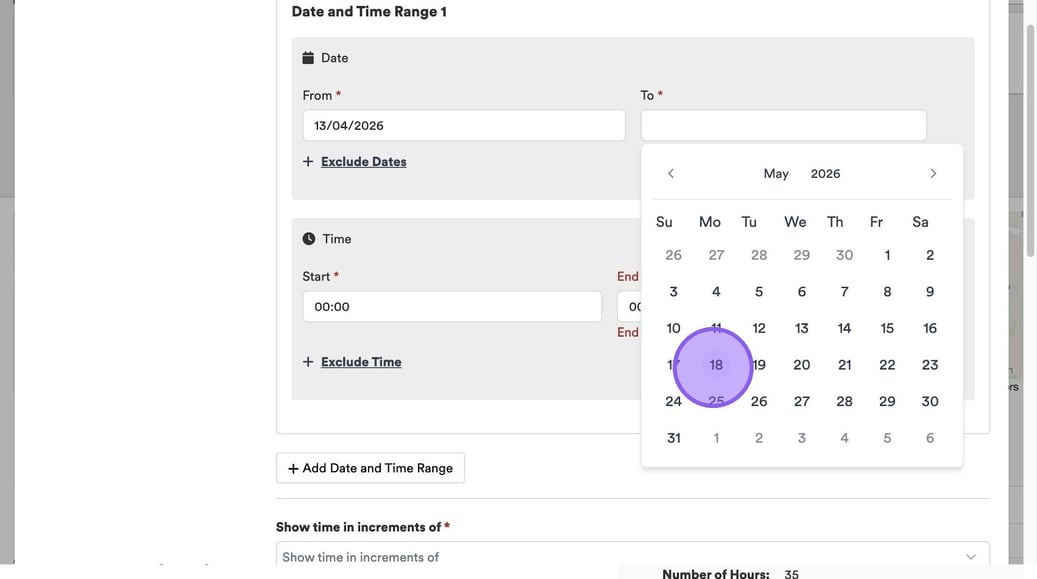Click the To date input field
This screenshot has width=1037, height=579.
(x=783, y=126)
